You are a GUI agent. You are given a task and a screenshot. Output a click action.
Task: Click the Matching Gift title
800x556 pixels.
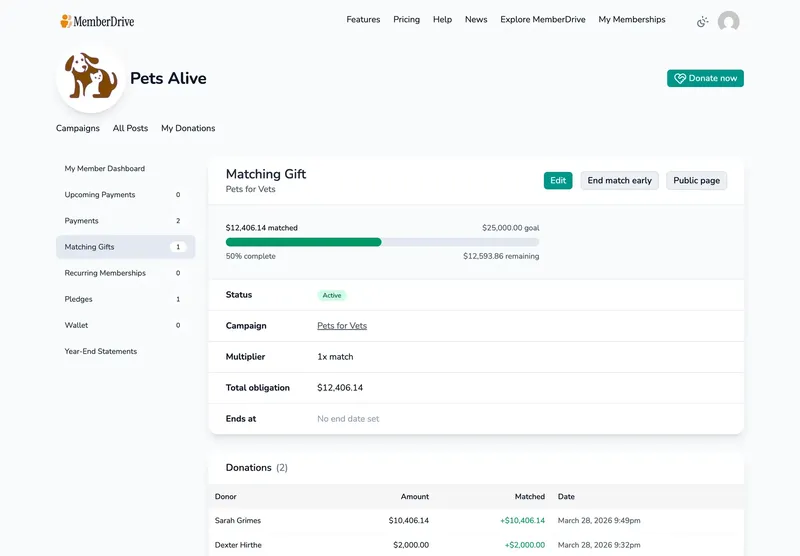point(266,174)
